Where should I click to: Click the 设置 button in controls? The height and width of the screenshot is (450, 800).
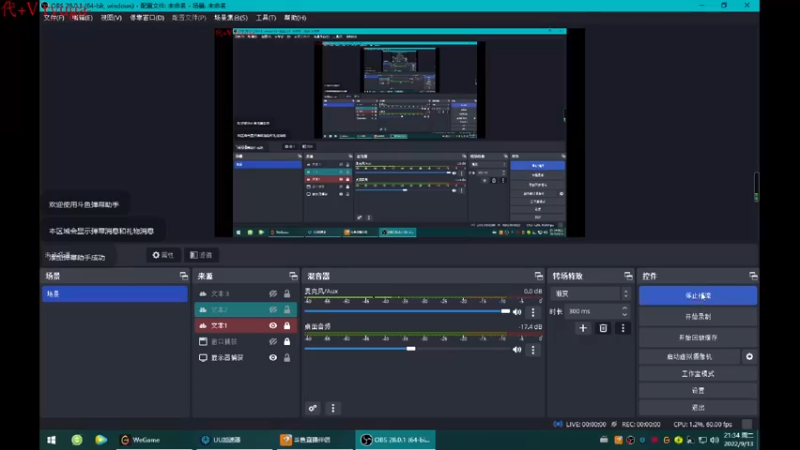[x=698, y=390]
